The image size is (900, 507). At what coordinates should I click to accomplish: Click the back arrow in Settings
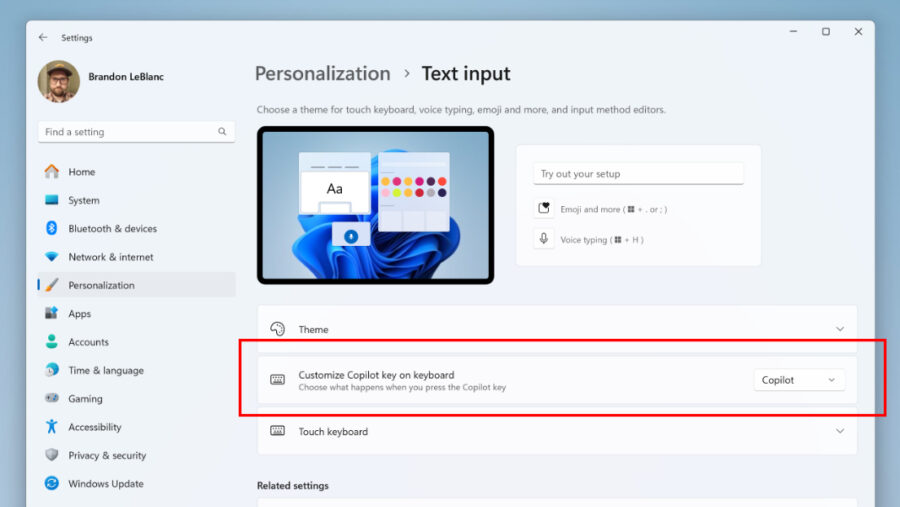point(43,37)
